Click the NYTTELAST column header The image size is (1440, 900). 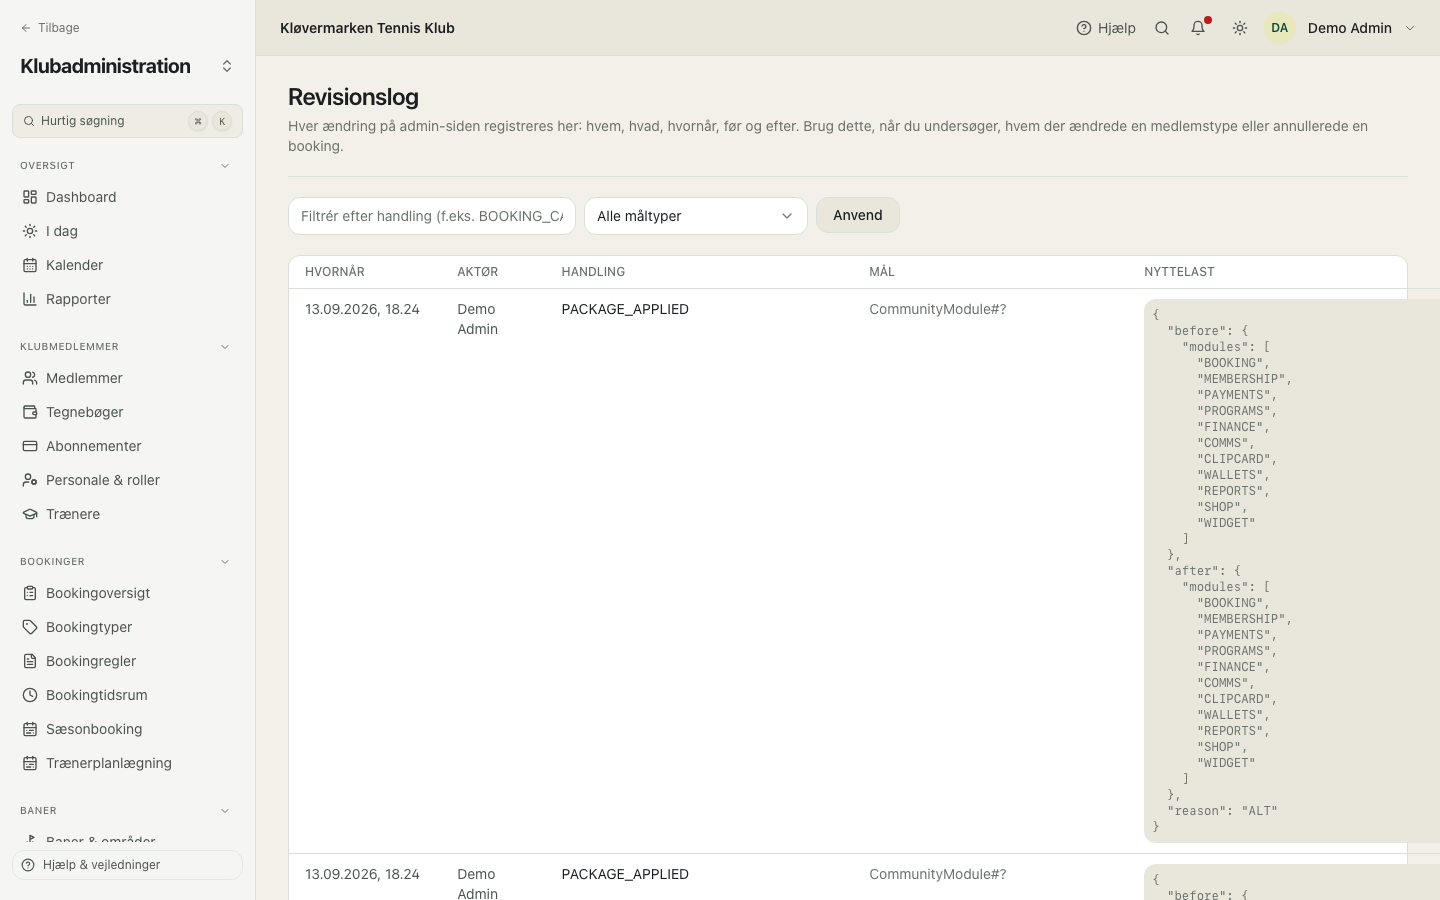(1179, 272)
